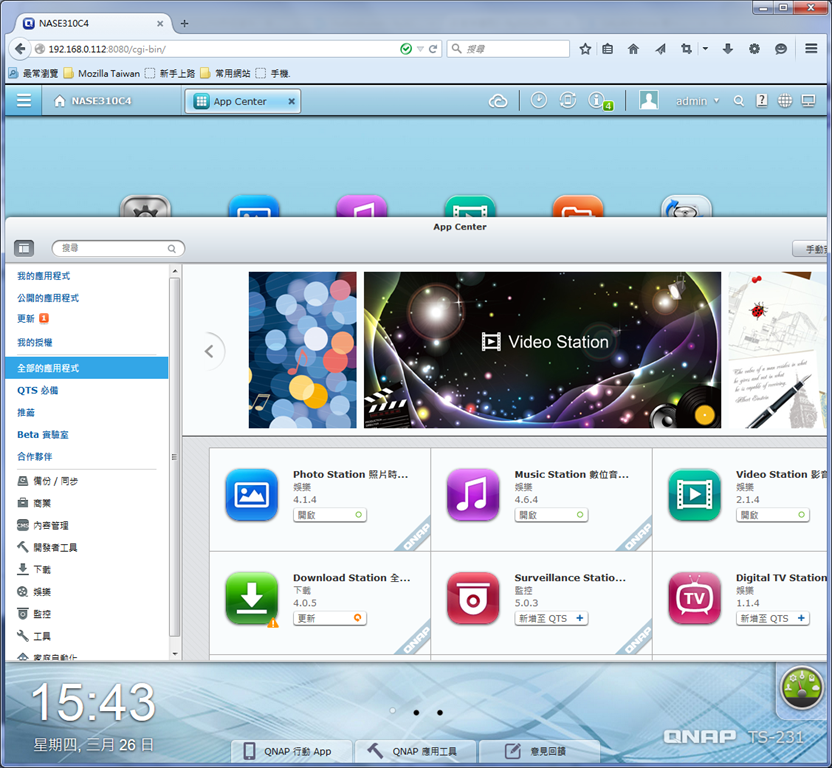Select the 下載 (Download) category

(34, 569)
